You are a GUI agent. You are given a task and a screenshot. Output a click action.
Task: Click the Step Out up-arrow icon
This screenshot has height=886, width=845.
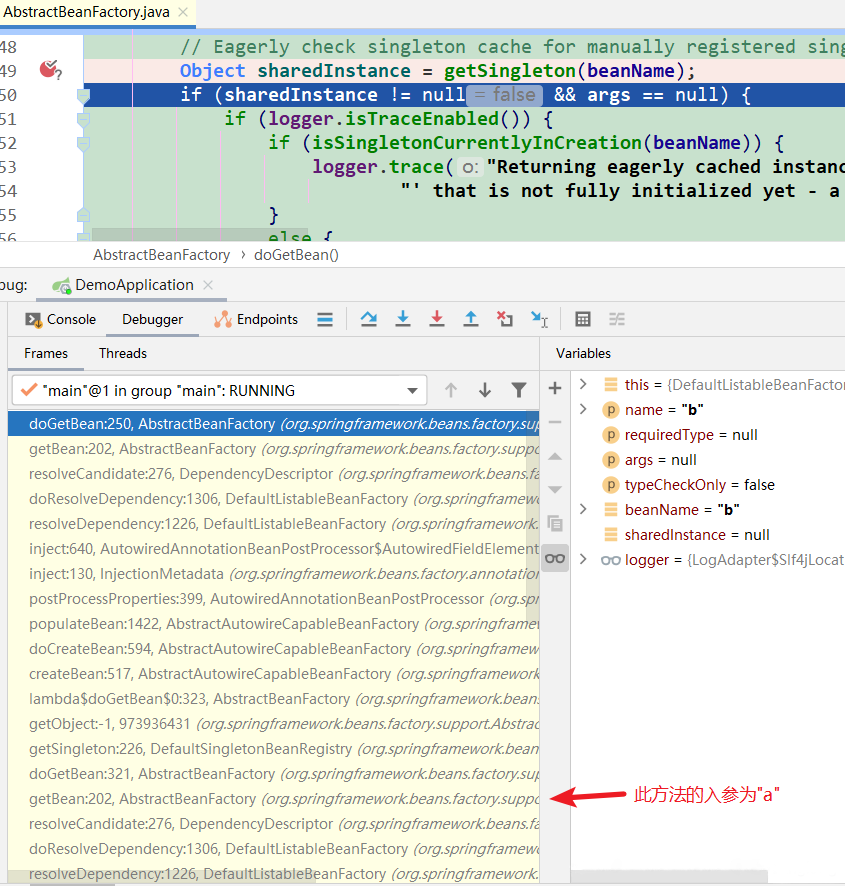point(470,319)
